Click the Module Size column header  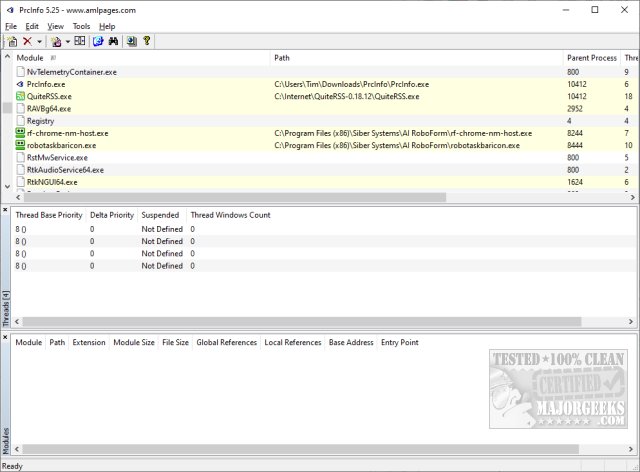point(134,343)
